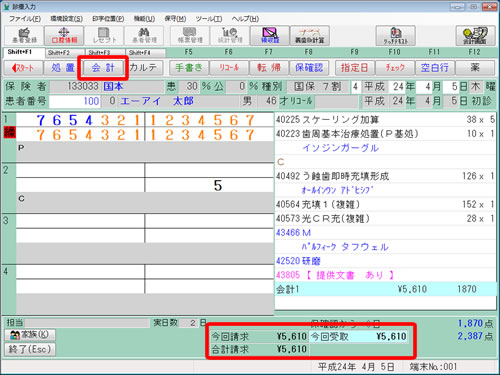Click the 終了(Esc) button

(30, 349)
